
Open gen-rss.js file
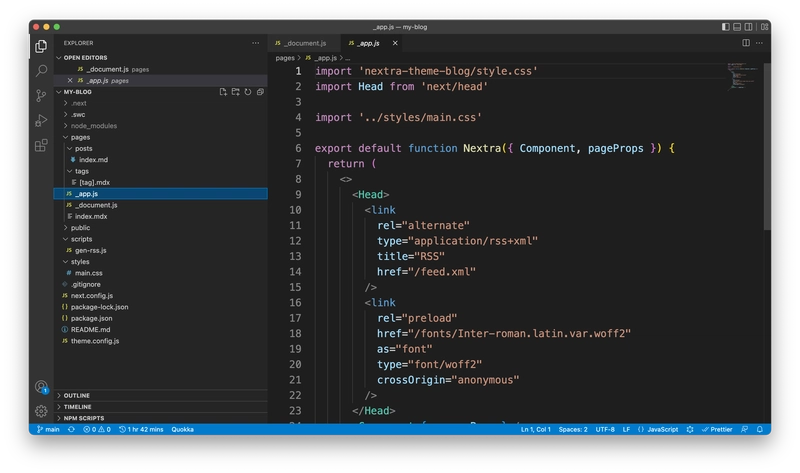(x=161, y=251)
